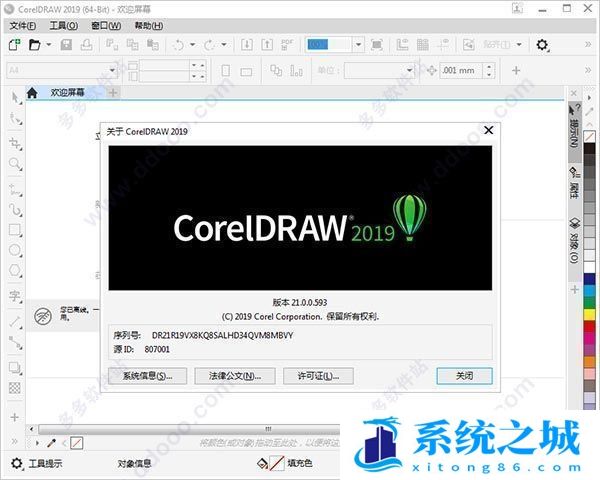Viewport: 600px width, 480px height.
Task: Click the nudge distance .001 mm field
Action: click(461, 70)
